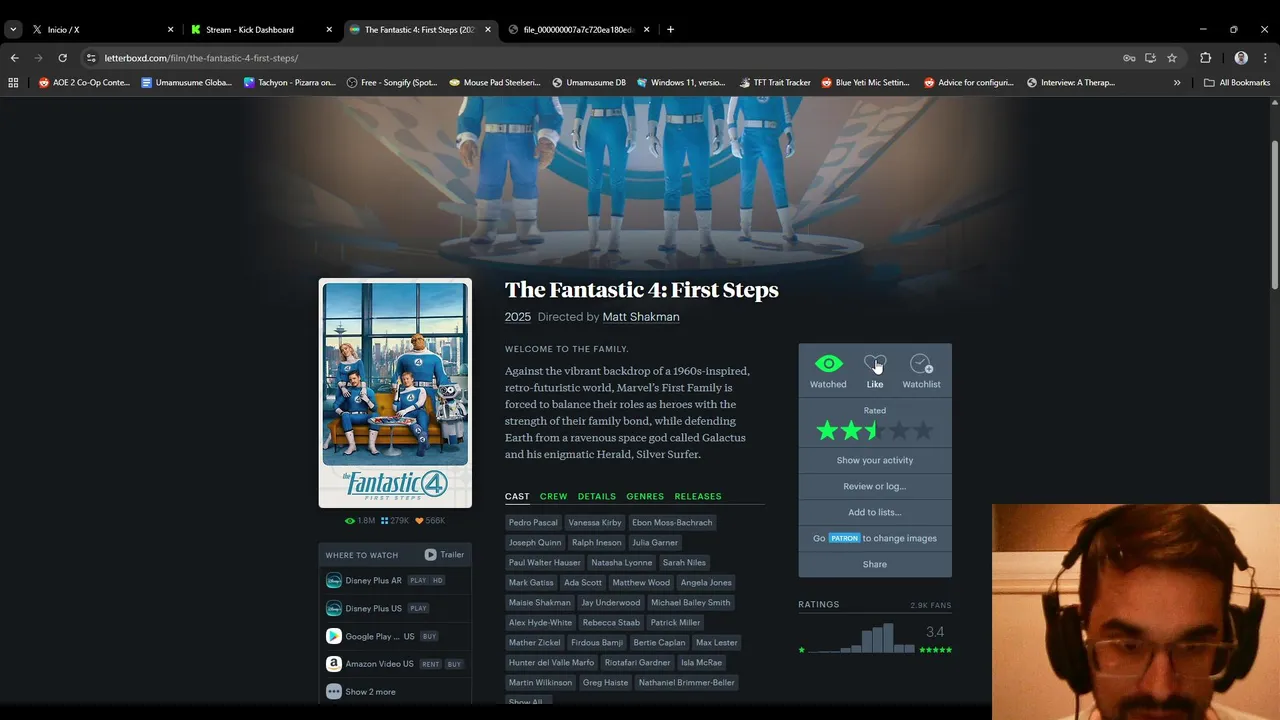Open the RATINGS section heading
Image resolution: width=1280 pixels, height=720 pixels.
pos(819,605)
